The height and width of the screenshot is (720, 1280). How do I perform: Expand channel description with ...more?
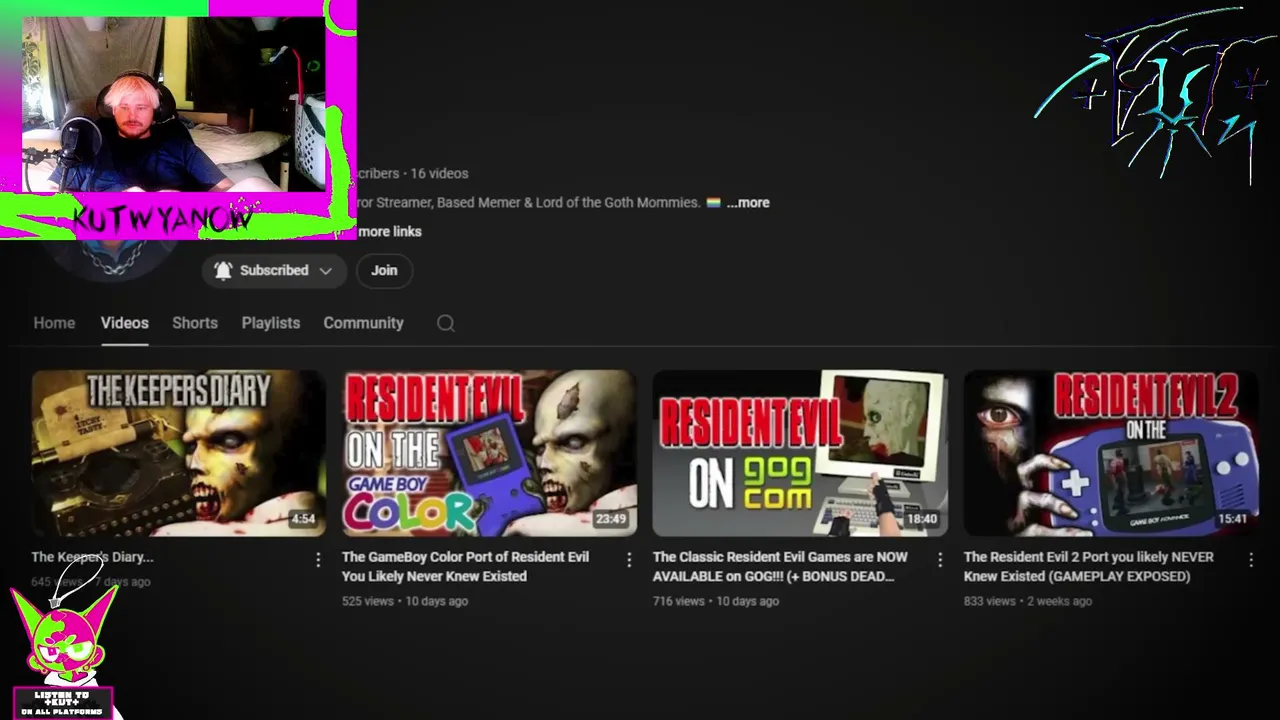click(748, 202)
